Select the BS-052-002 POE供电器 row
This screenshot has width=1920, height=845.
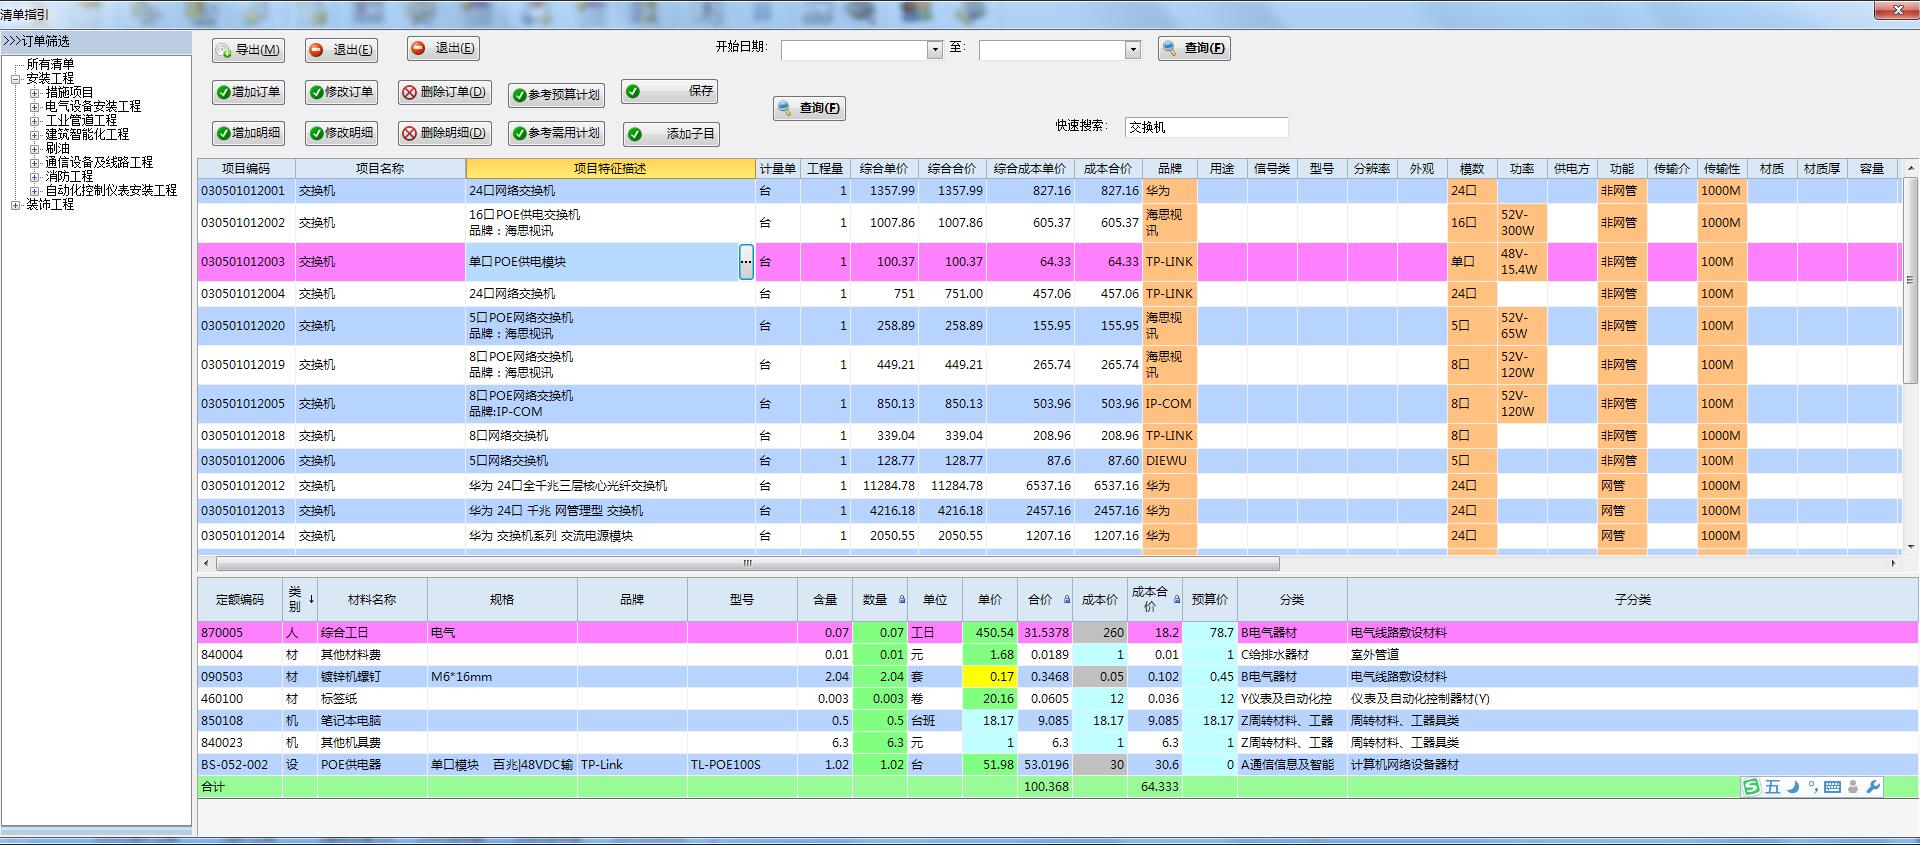pos(1058,765)
